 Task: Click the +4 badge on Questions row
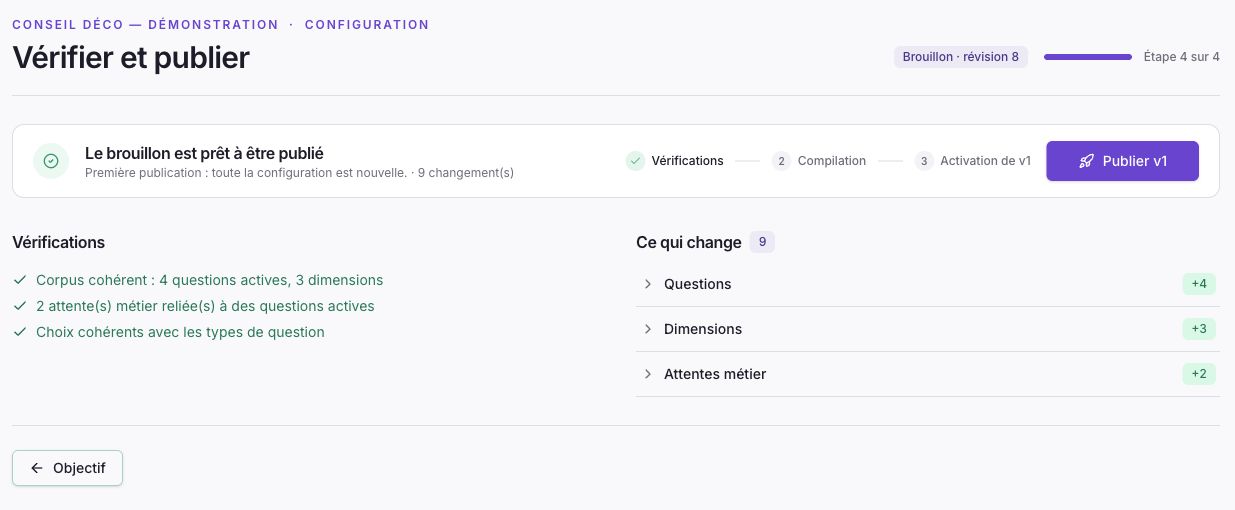tap(1199, 284)
